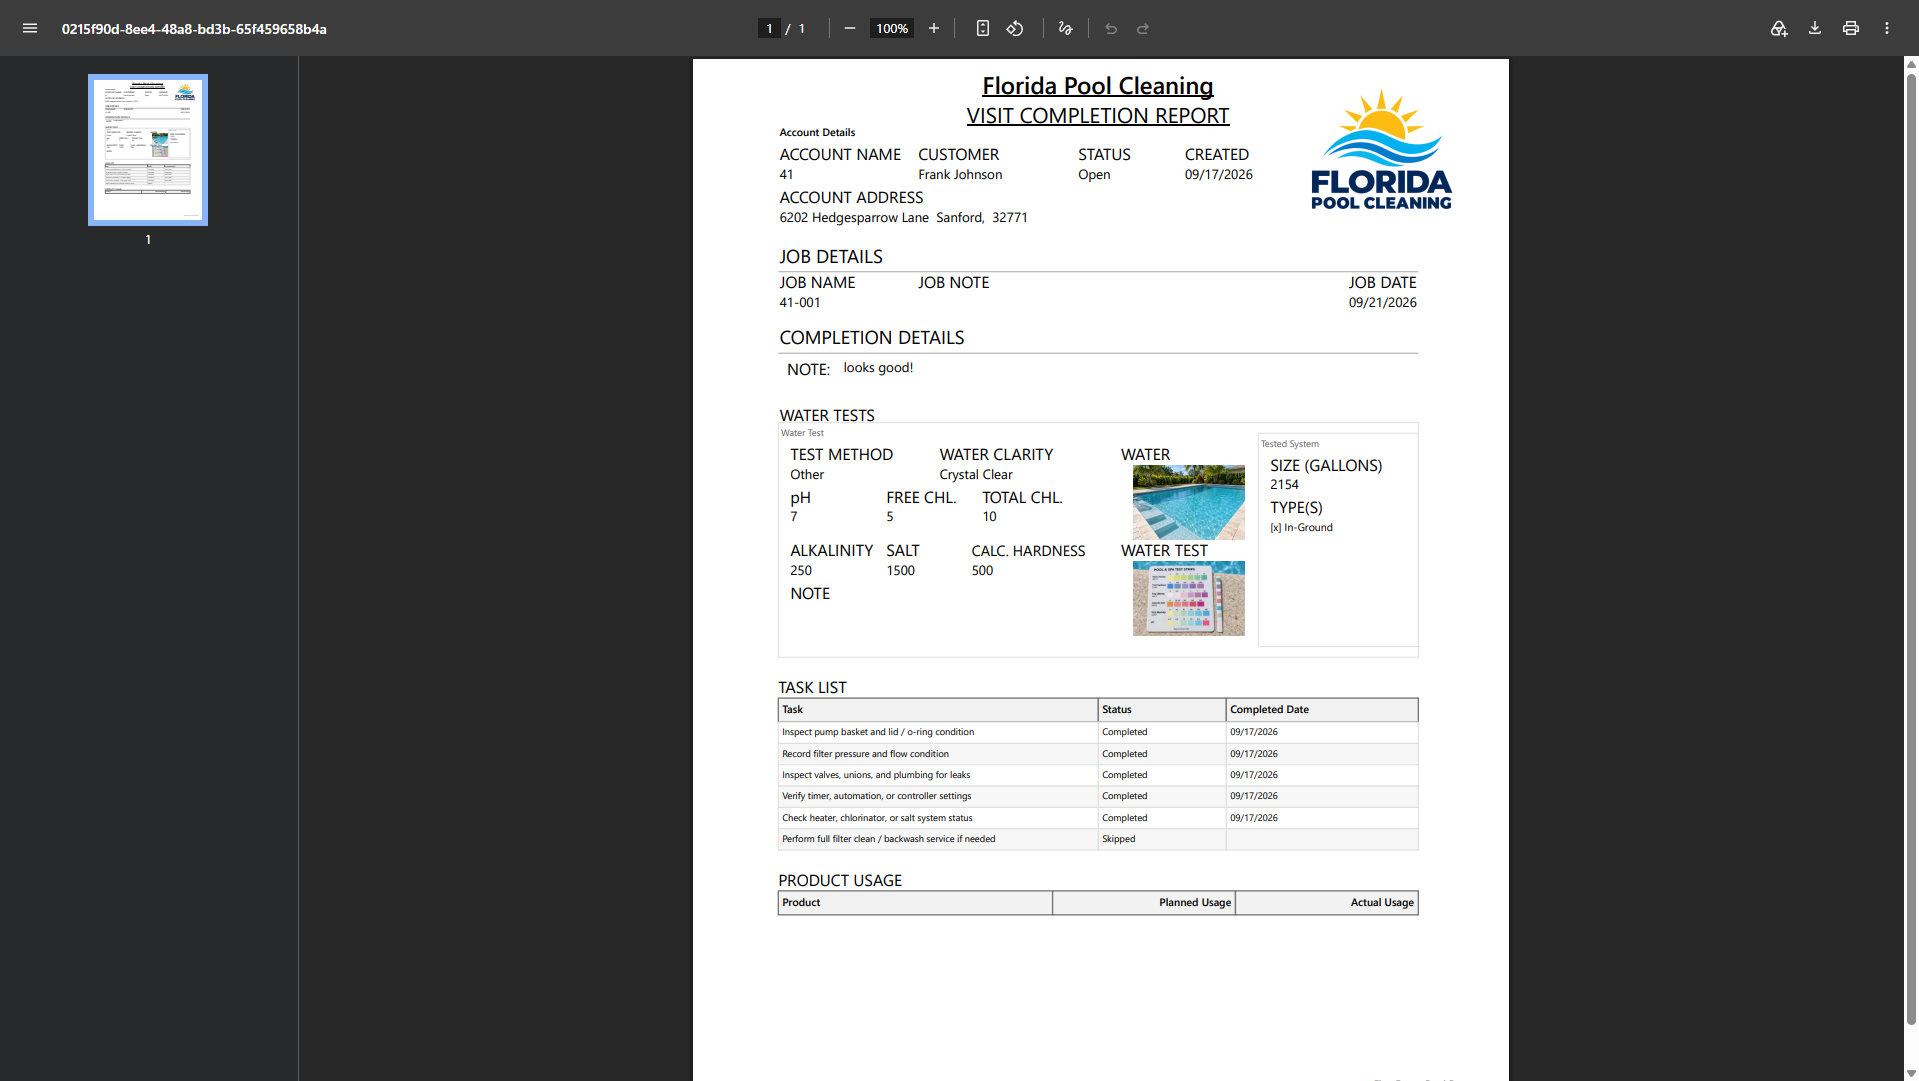
Task: Click job date 09/21/2026
Action: point(1382,302)
